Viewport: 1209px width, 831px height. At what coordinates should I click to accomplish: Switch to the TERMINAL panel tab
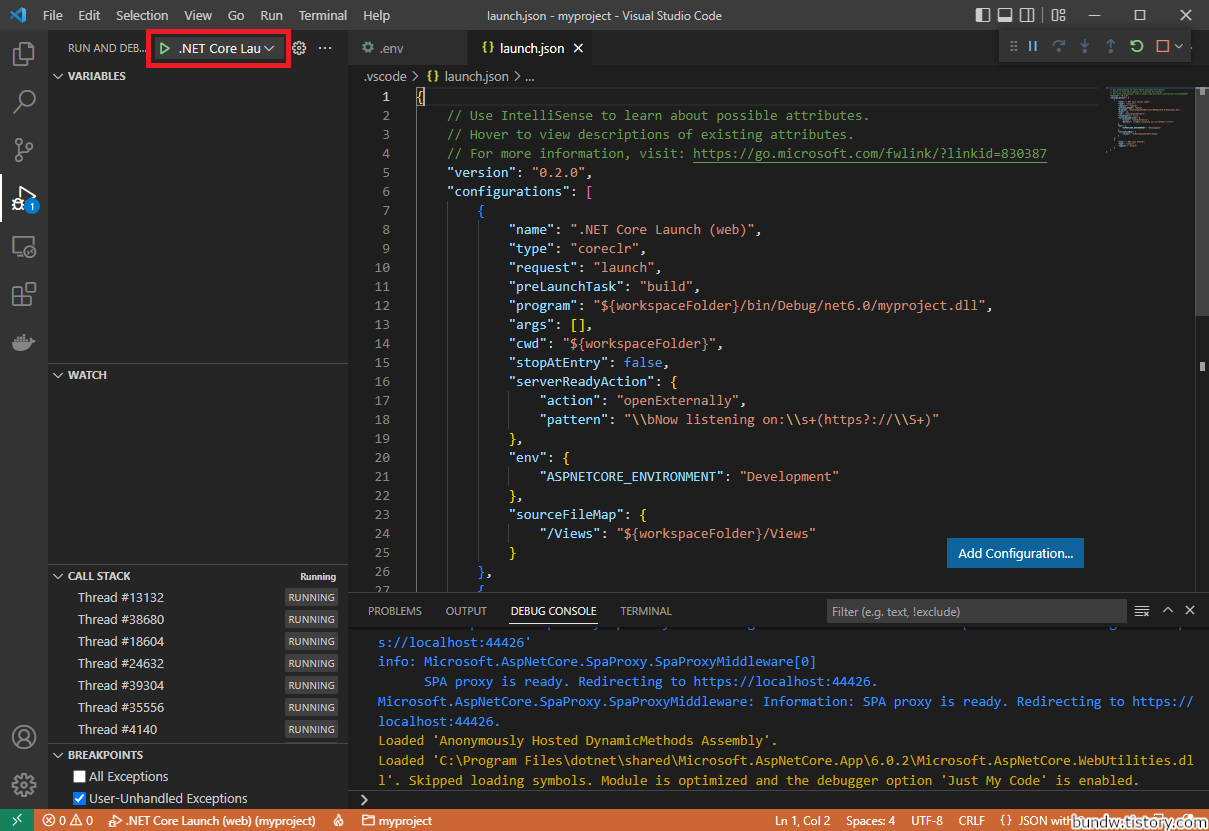(x=646, y=611)
